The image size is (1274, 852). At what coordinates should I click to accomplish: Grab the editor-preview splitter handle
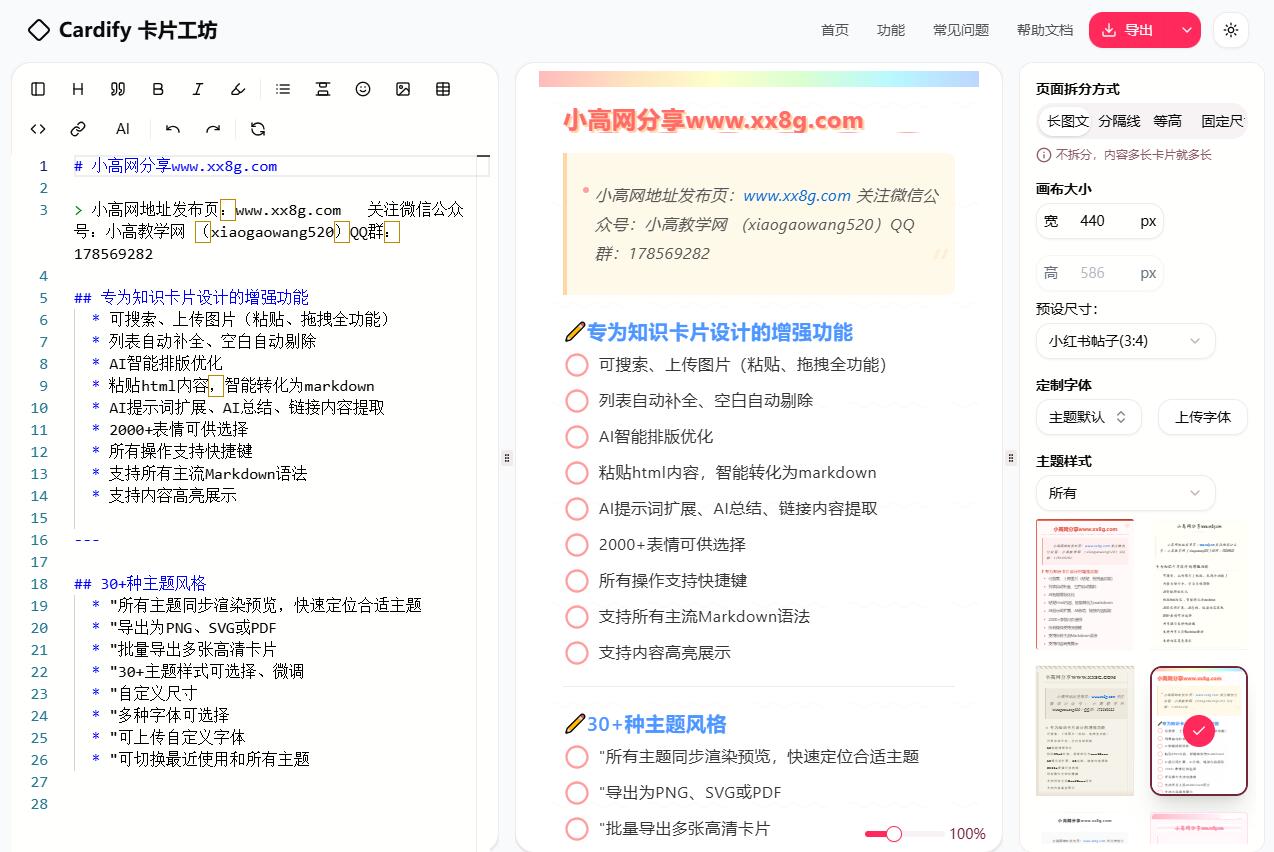click(507, 458)
